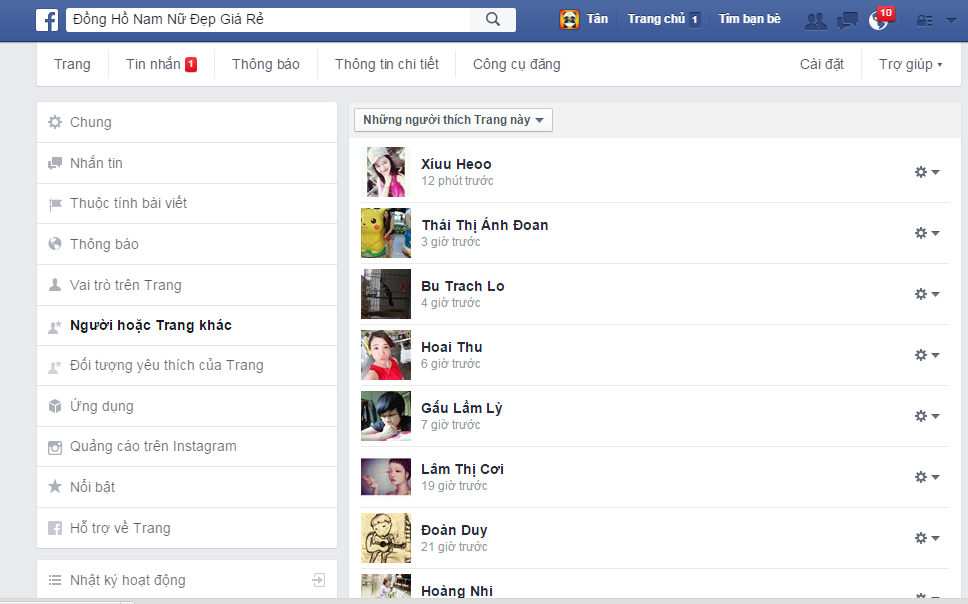Click the cube icon beside Ứng dụng
Screen dimensions: 968x604
click(55, 406)
